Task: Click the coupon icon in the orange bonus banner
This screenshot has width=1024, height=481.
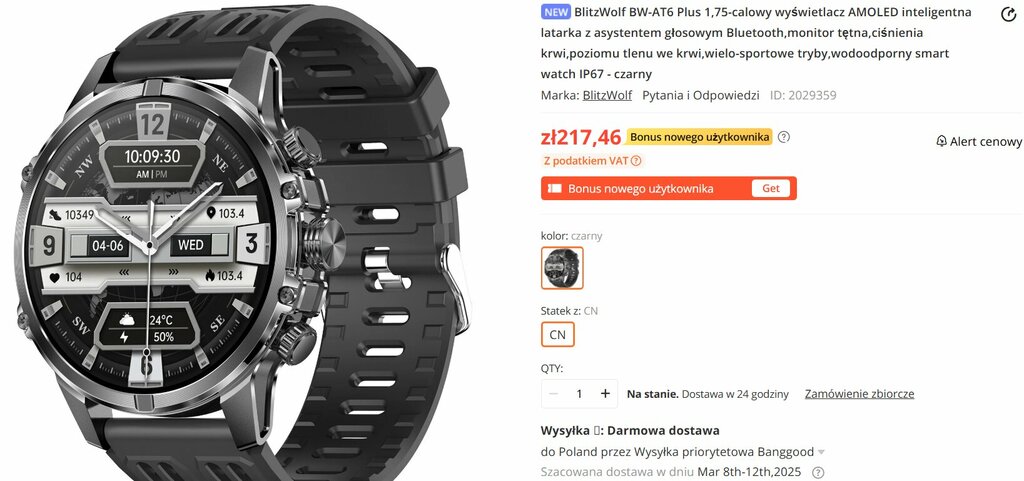Action: tap(554, 189)
